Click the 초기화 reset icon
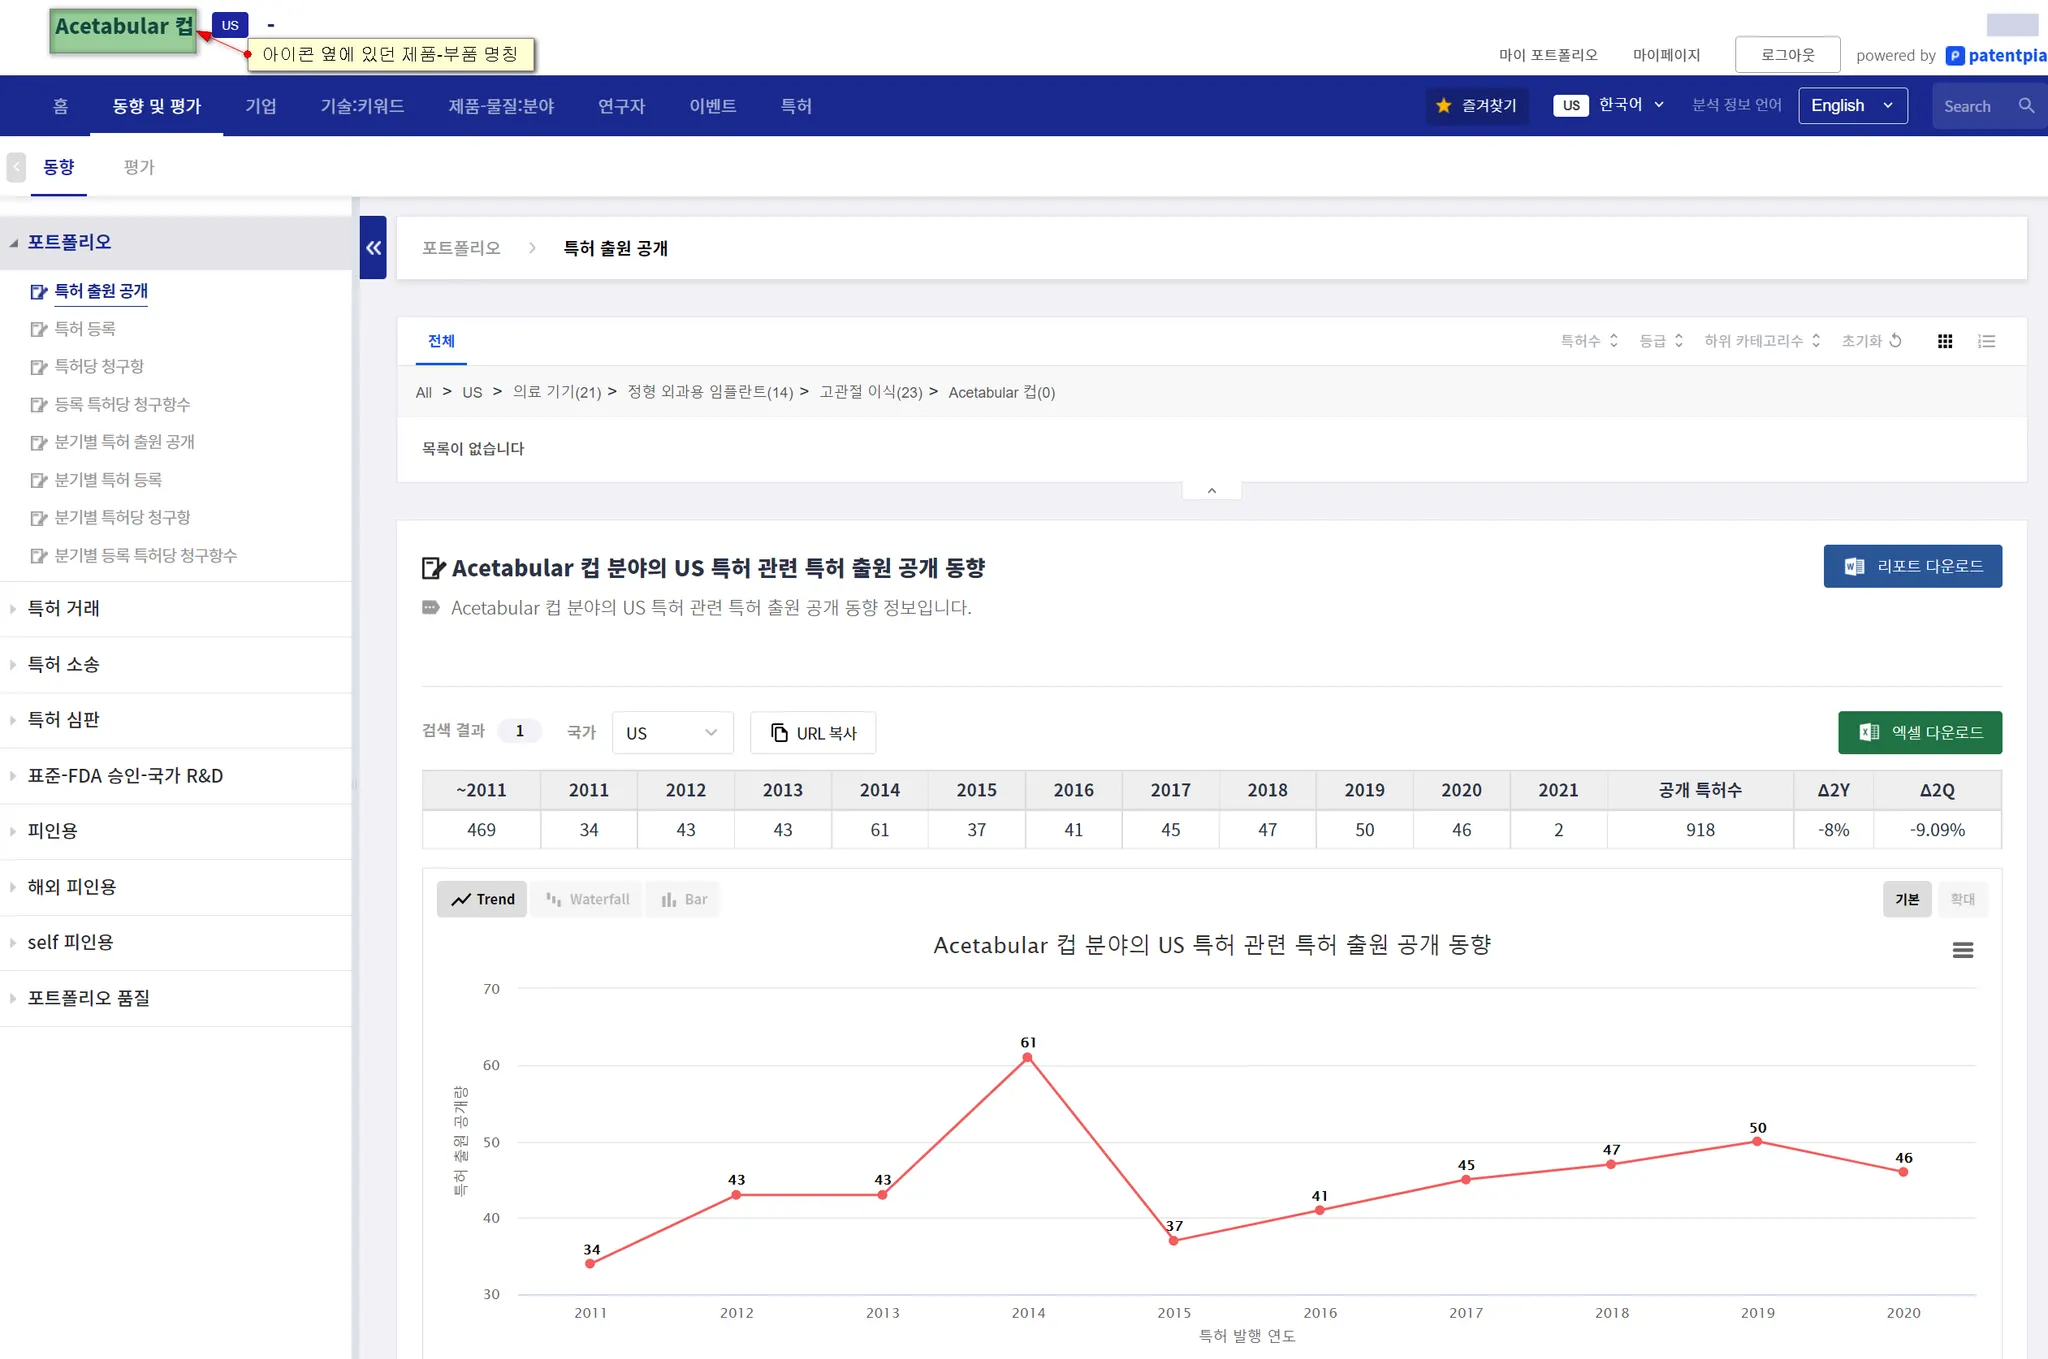 [x=1895, y=341]
